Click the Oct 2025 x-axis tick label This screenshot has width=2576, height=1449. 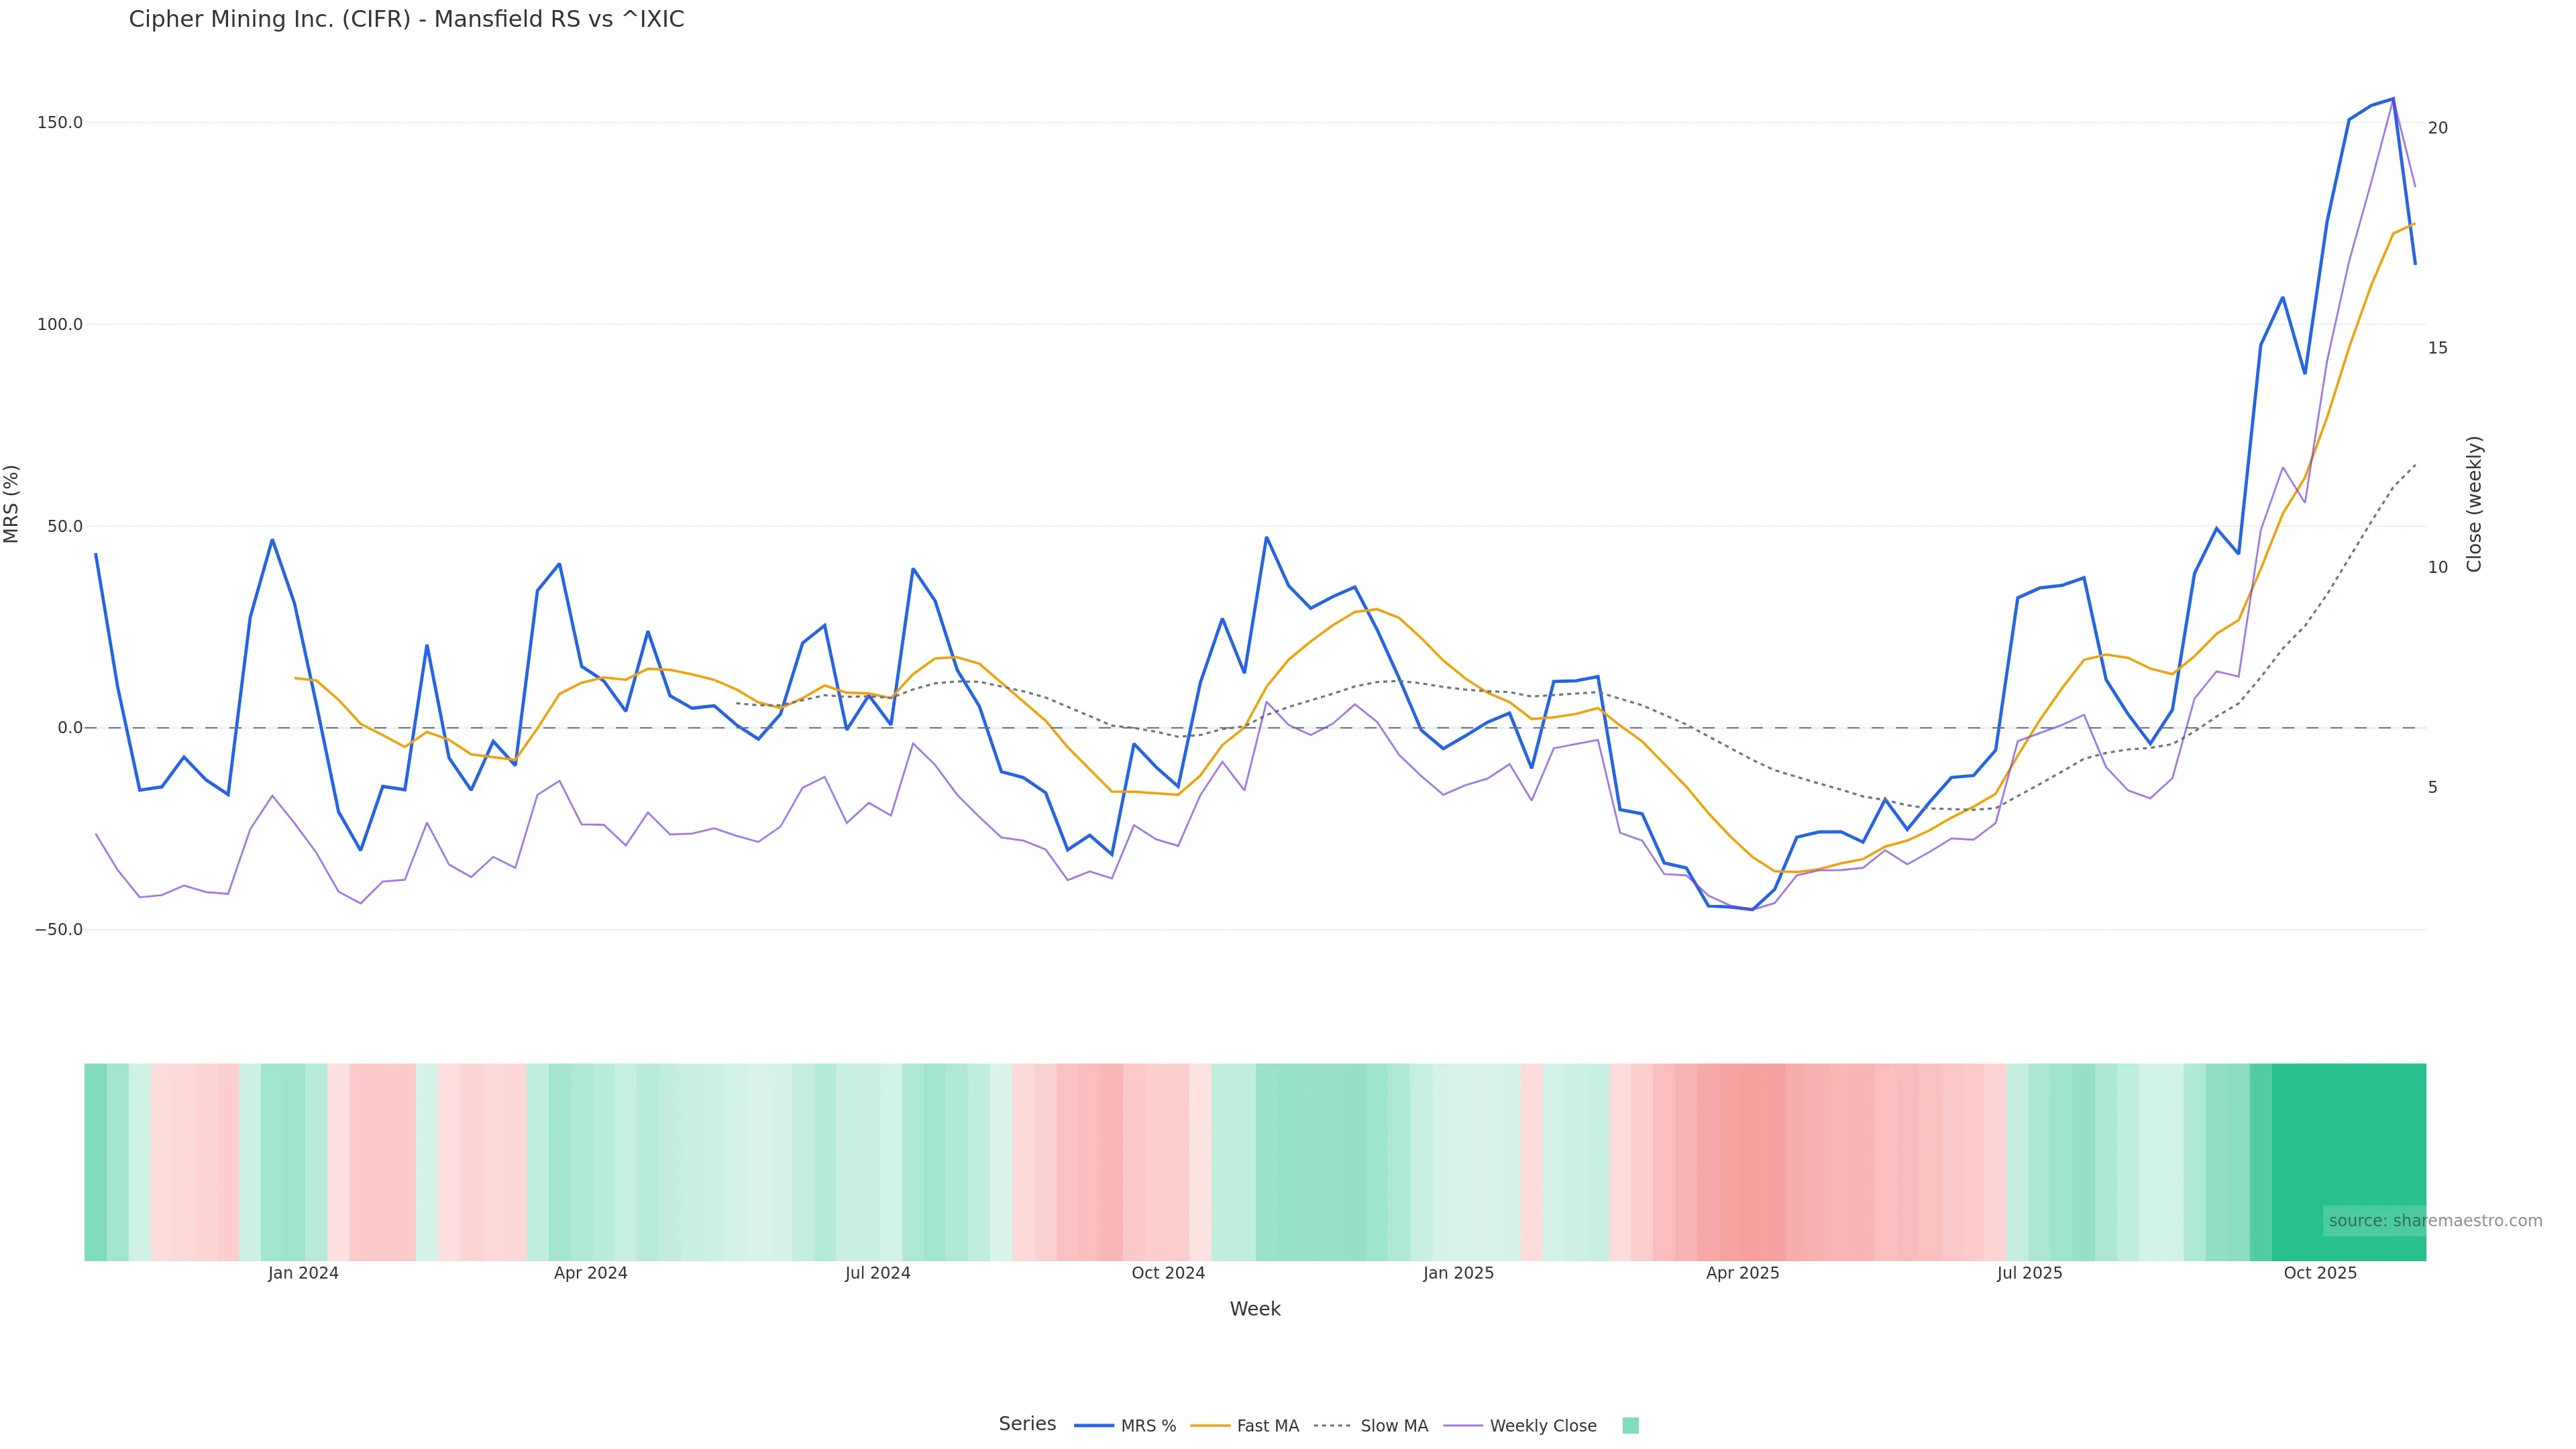(2320, 1273)
